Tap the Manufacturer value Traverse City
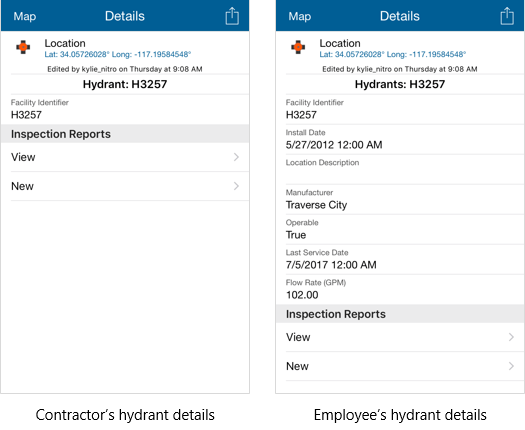 (316, 205)
